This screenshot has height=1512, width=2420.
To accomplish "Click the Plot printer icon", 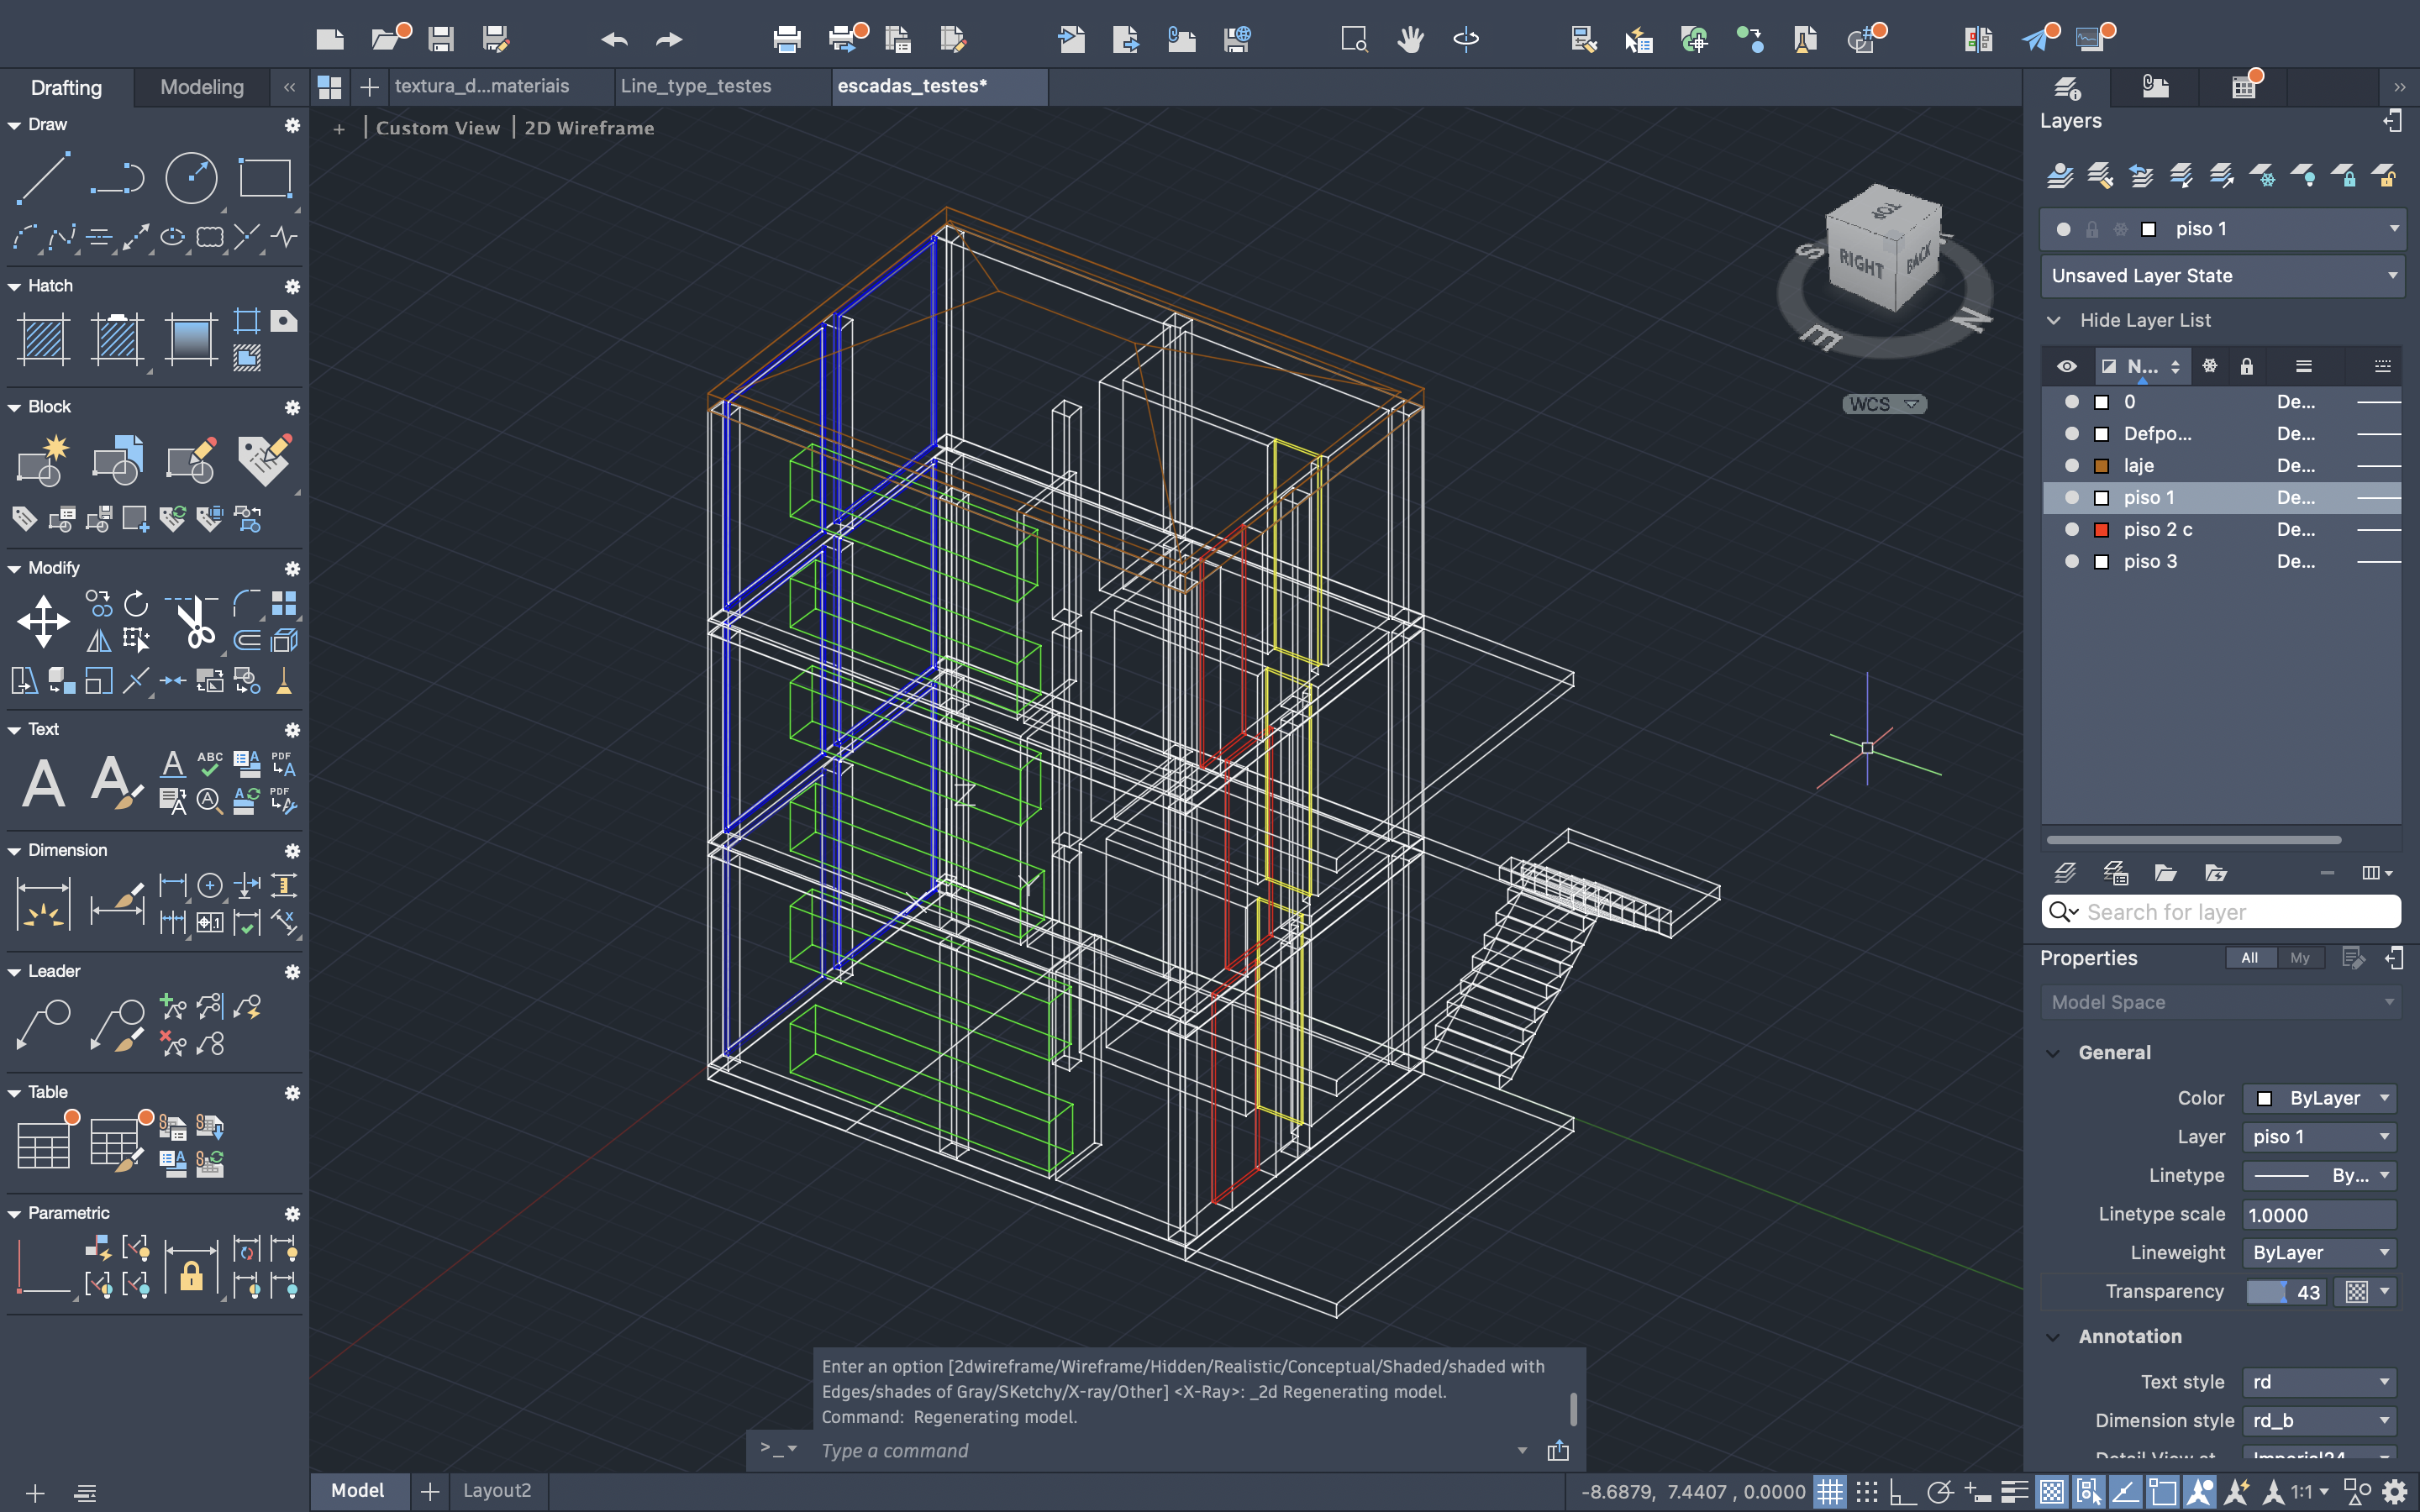I will click(787, 39).
